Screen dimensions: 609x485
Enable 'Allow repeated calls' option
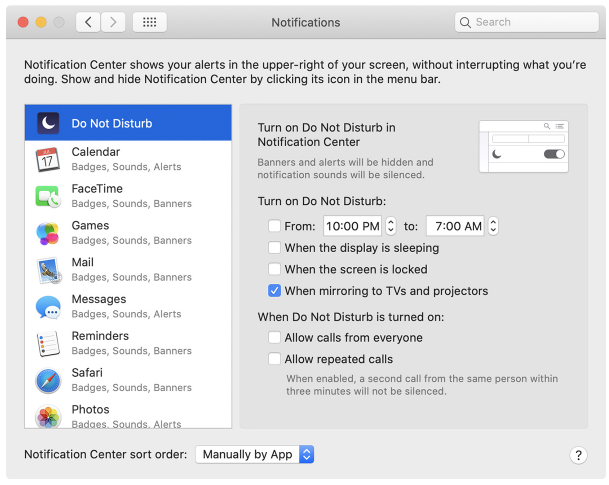tap(275, 359)
